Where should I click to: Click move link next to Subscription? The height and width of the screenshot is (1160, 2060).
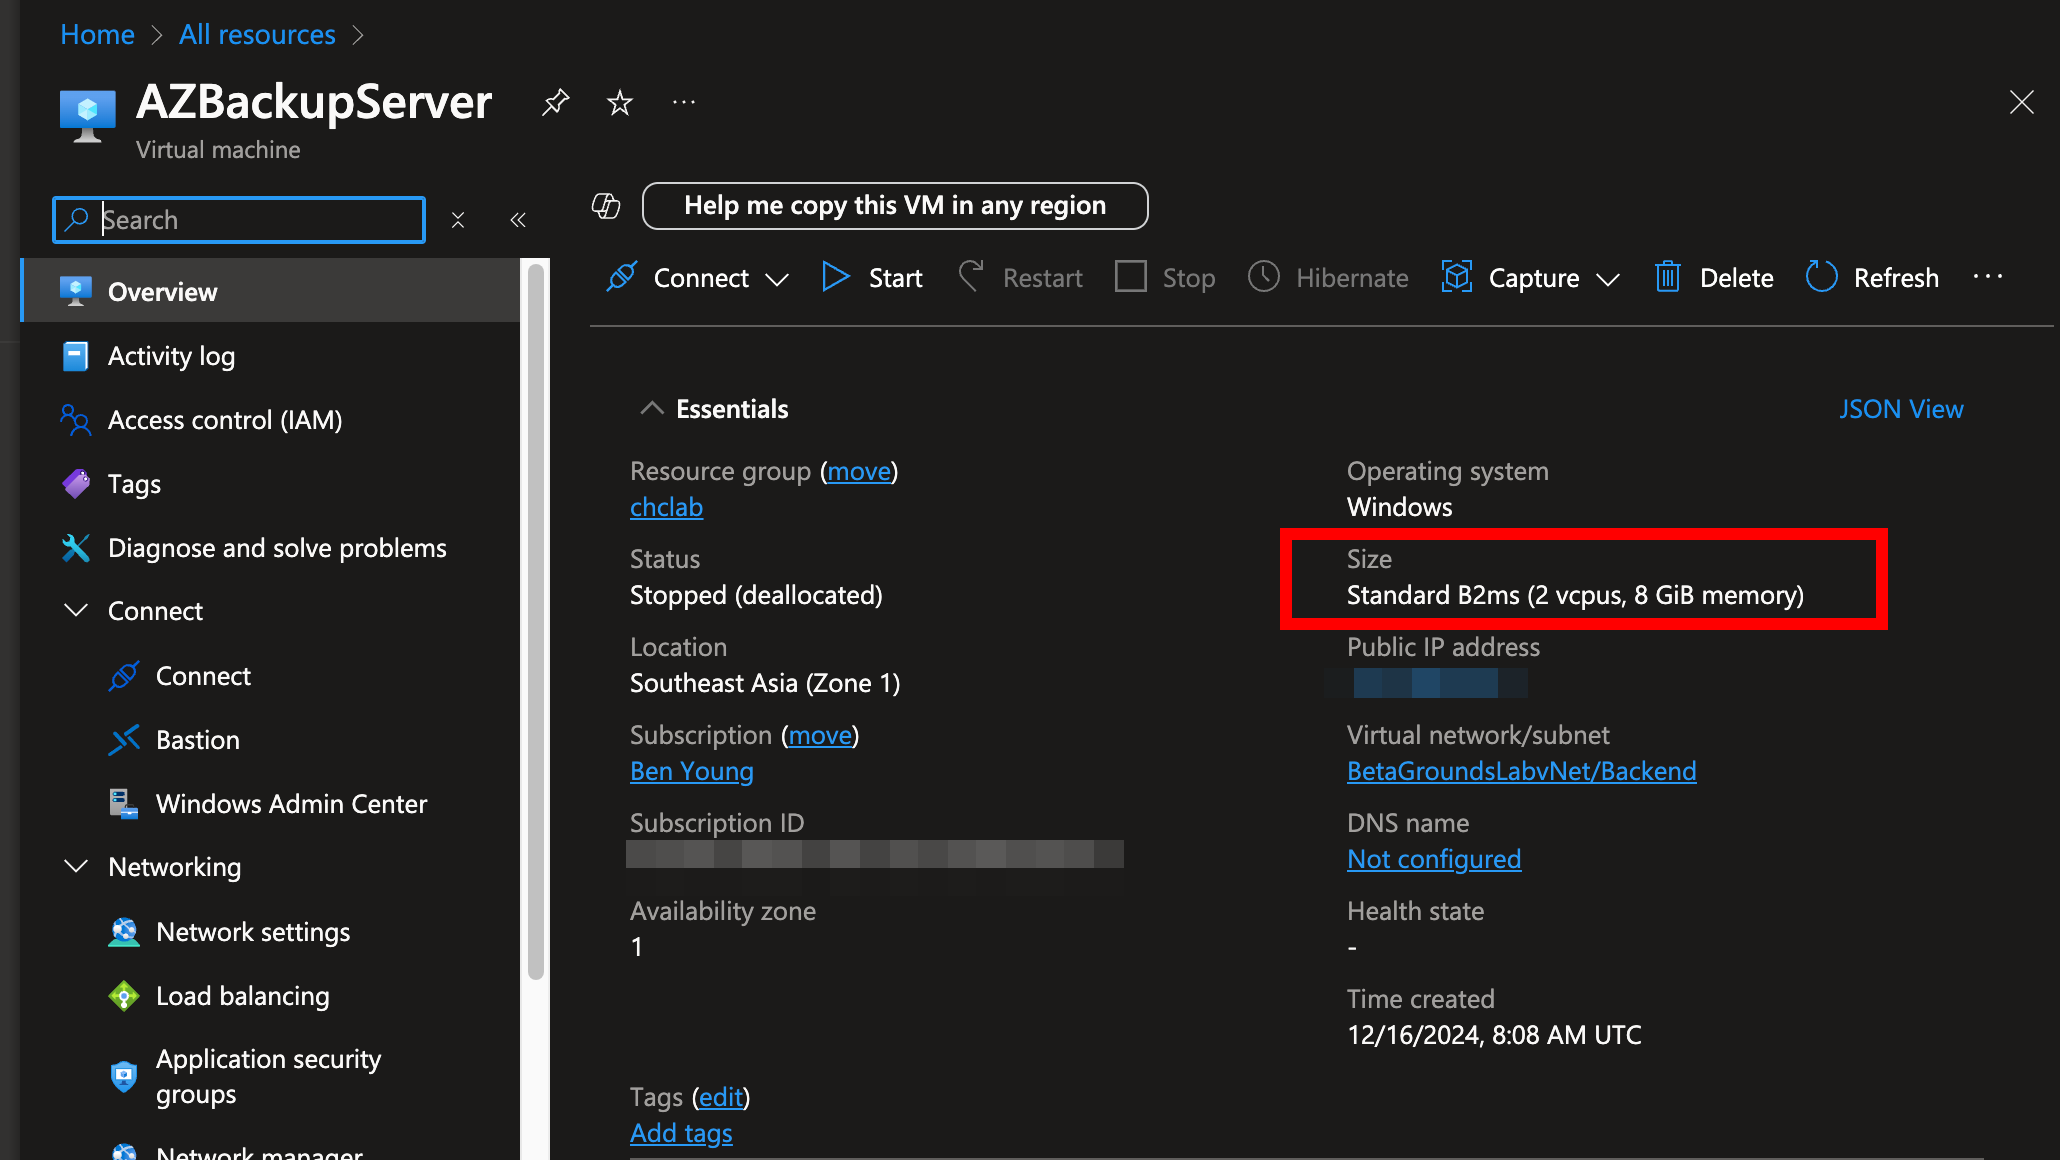[x=820, y=735]
